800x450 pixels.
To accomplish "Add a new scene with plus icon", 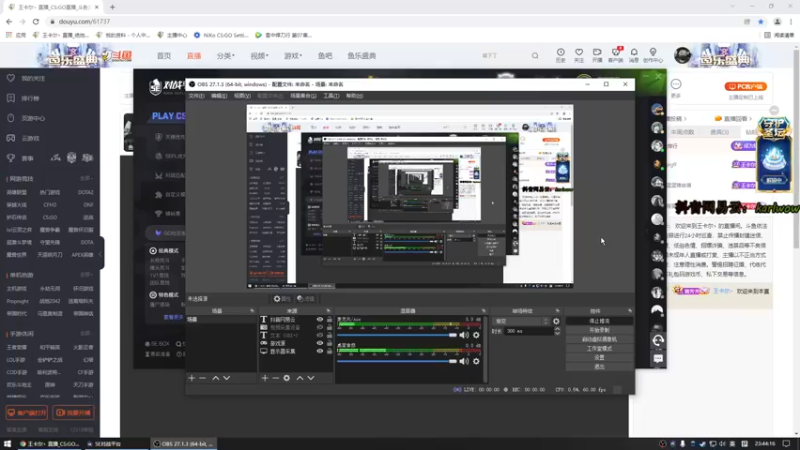I will tap(192, 378).
